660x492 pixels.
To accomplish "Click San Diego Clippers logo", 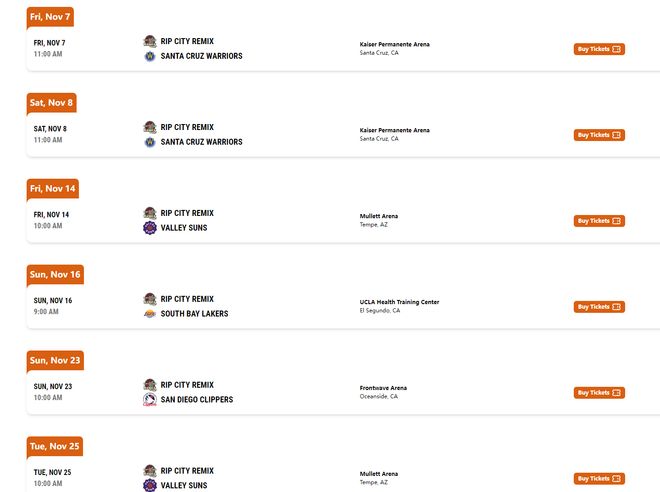I will click(150, 400).
